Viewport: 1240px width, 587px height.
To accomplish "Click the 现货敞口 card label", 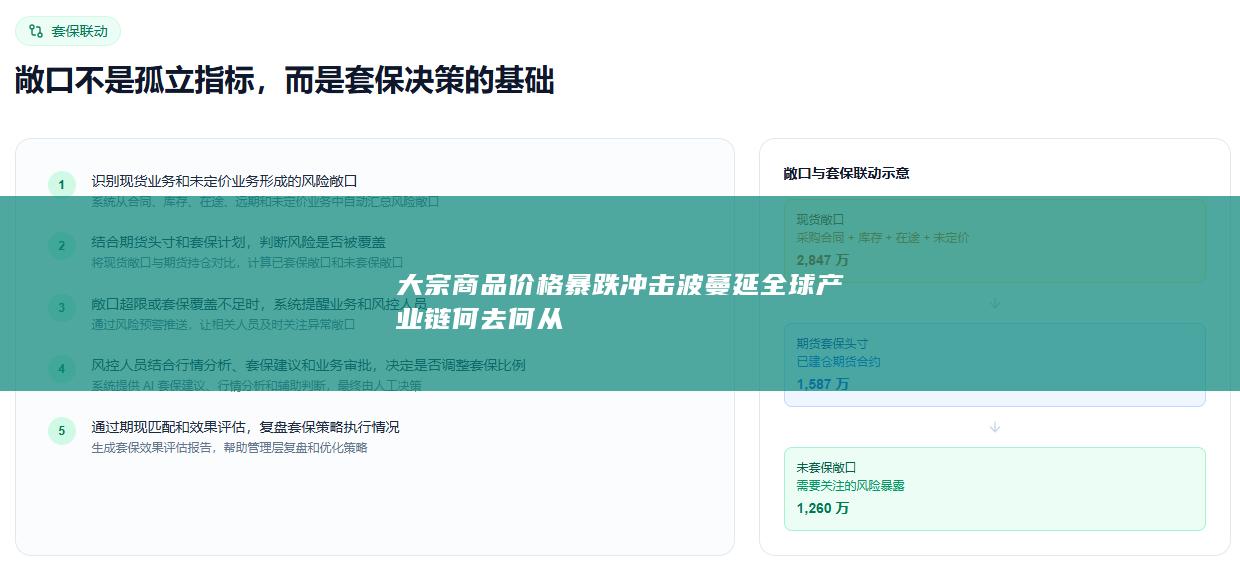I will (x=821, y=220).
